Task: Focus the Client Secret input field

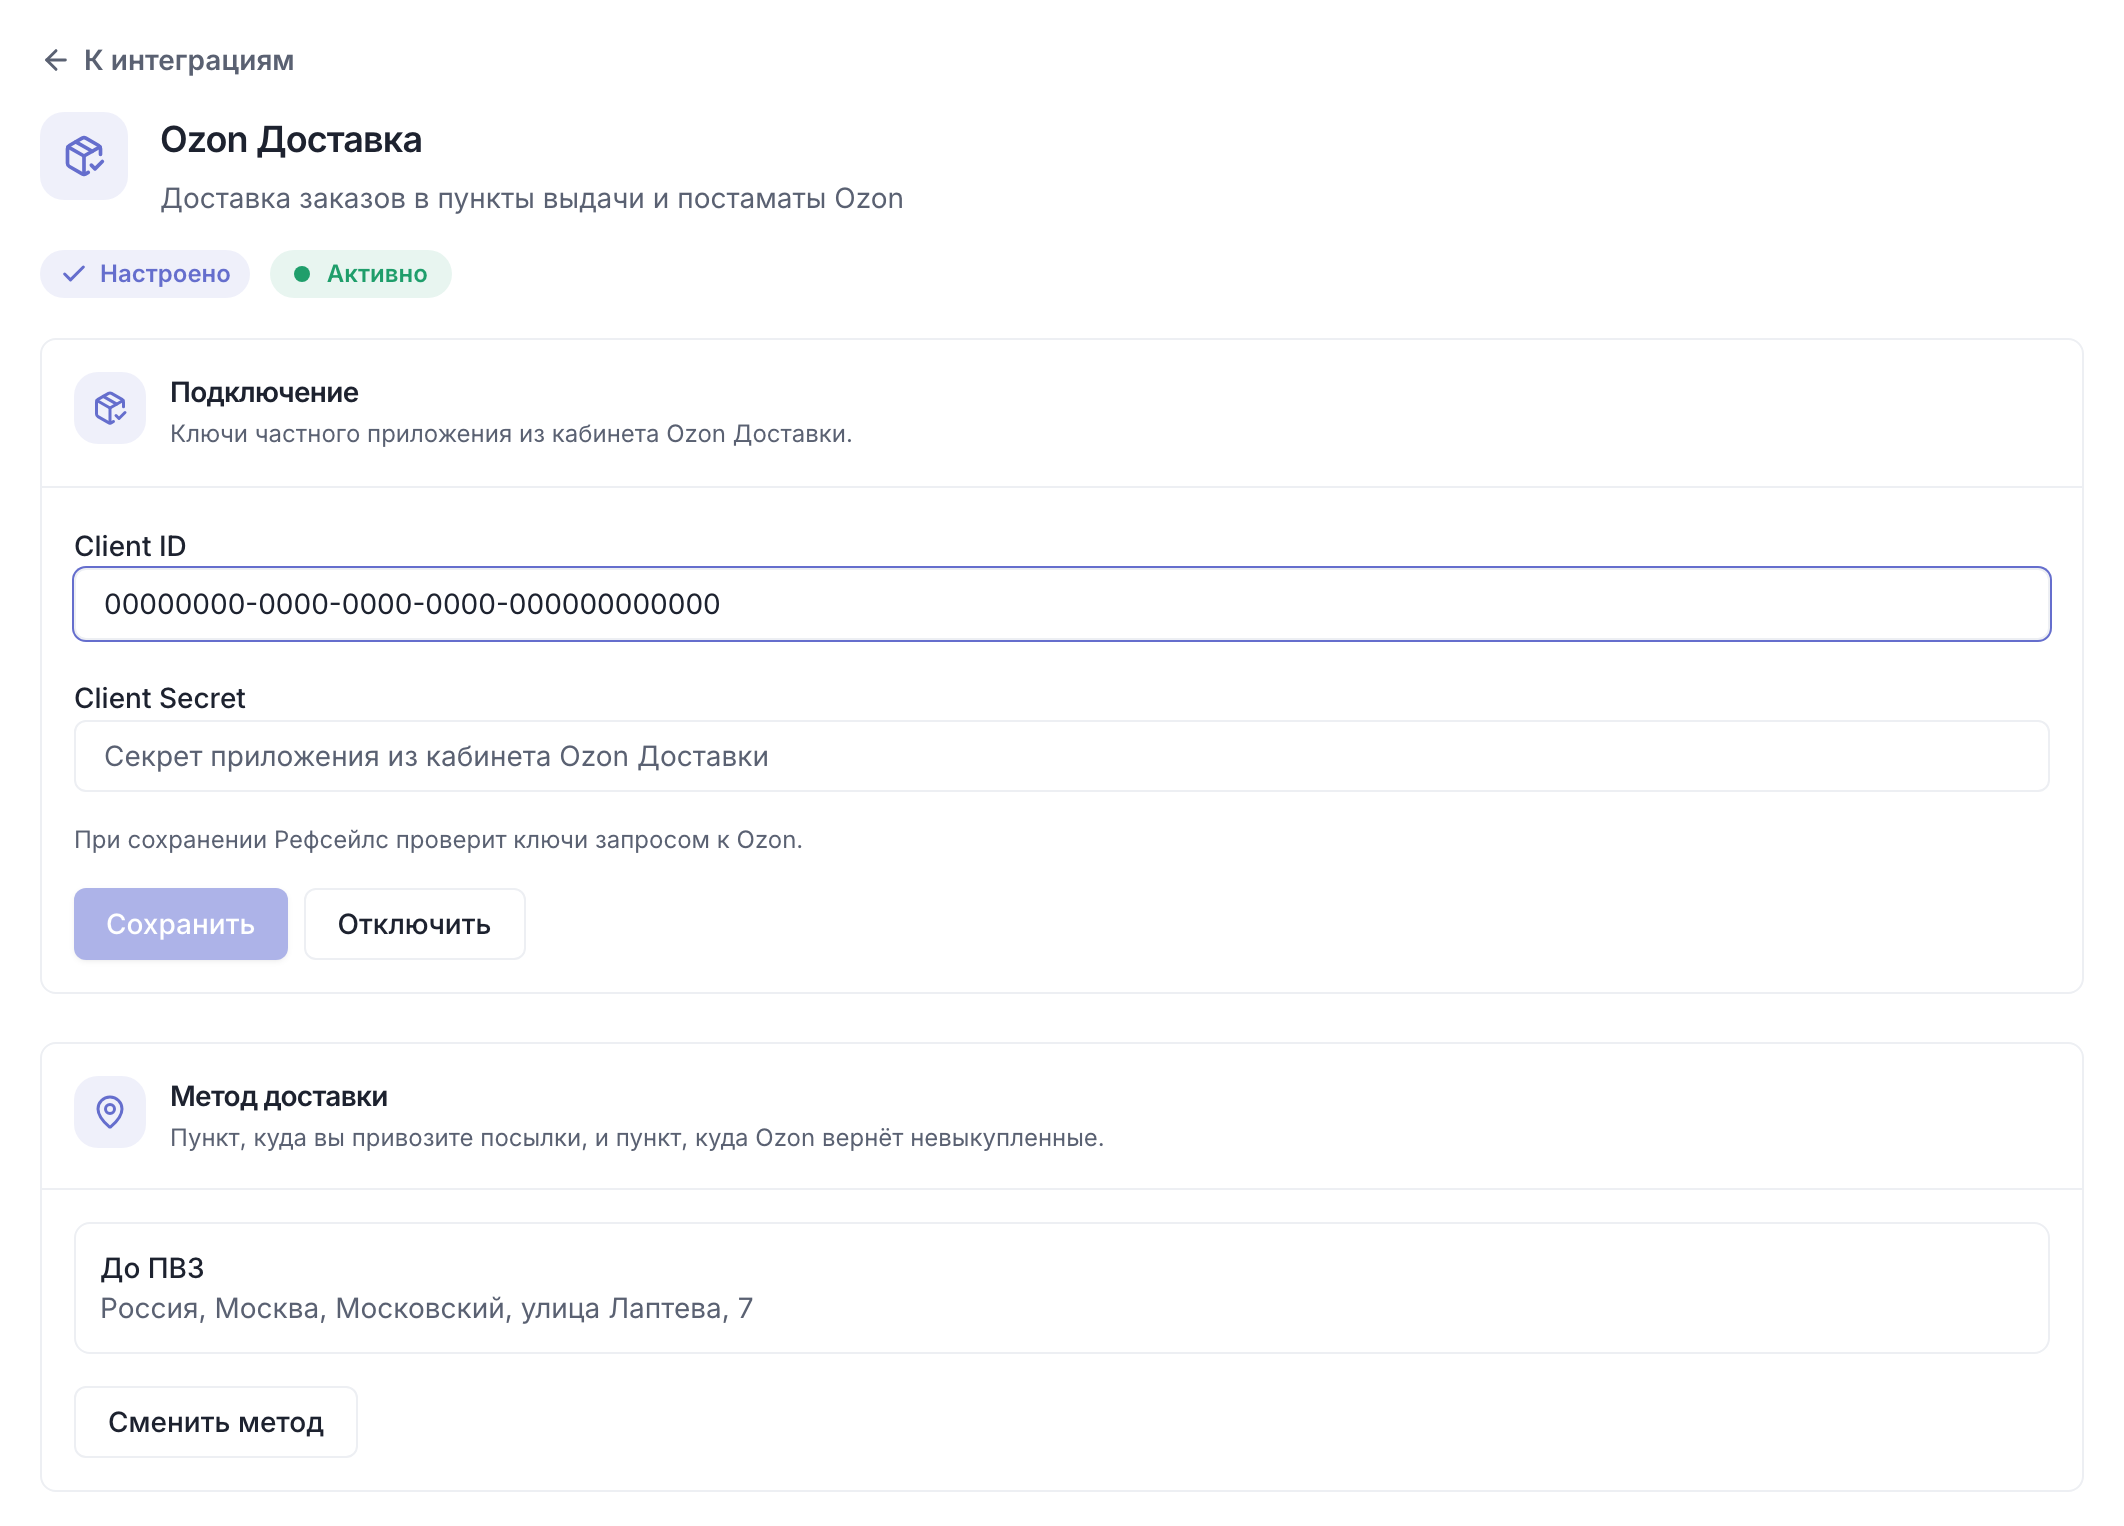Action: pos(1062,756)
